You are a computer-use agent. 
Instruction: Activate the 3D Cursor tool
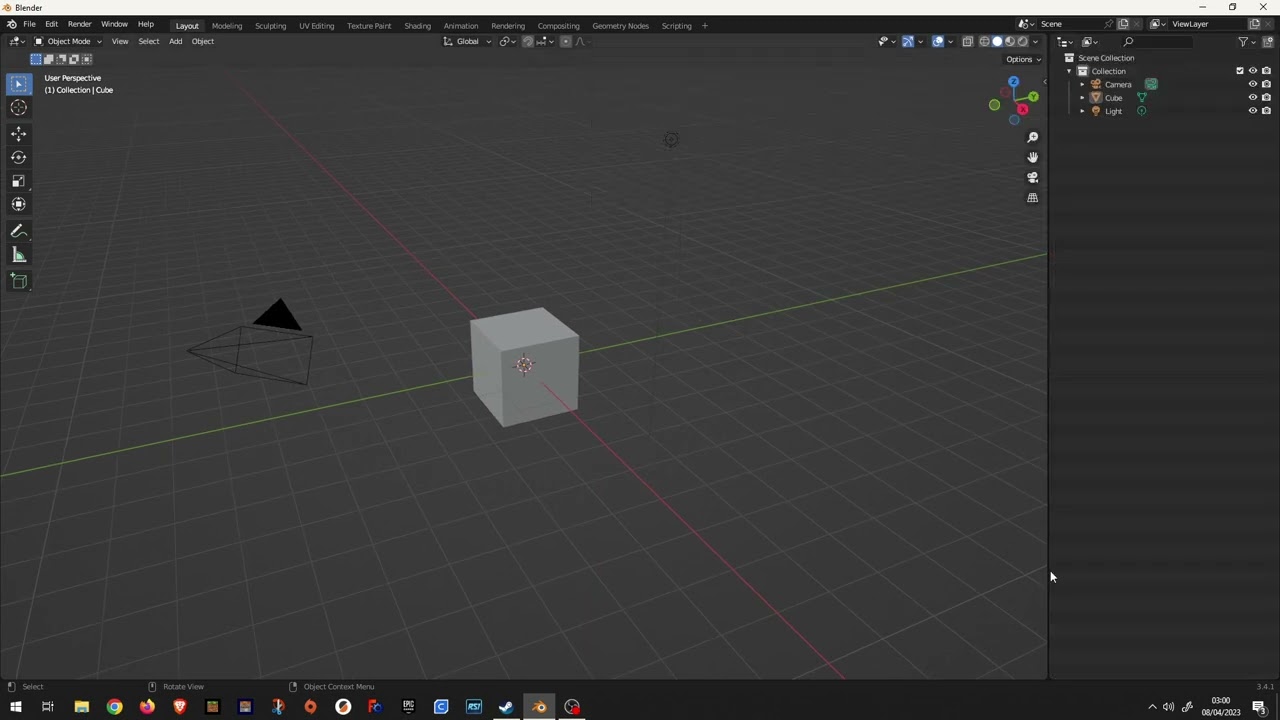[18, 108]
